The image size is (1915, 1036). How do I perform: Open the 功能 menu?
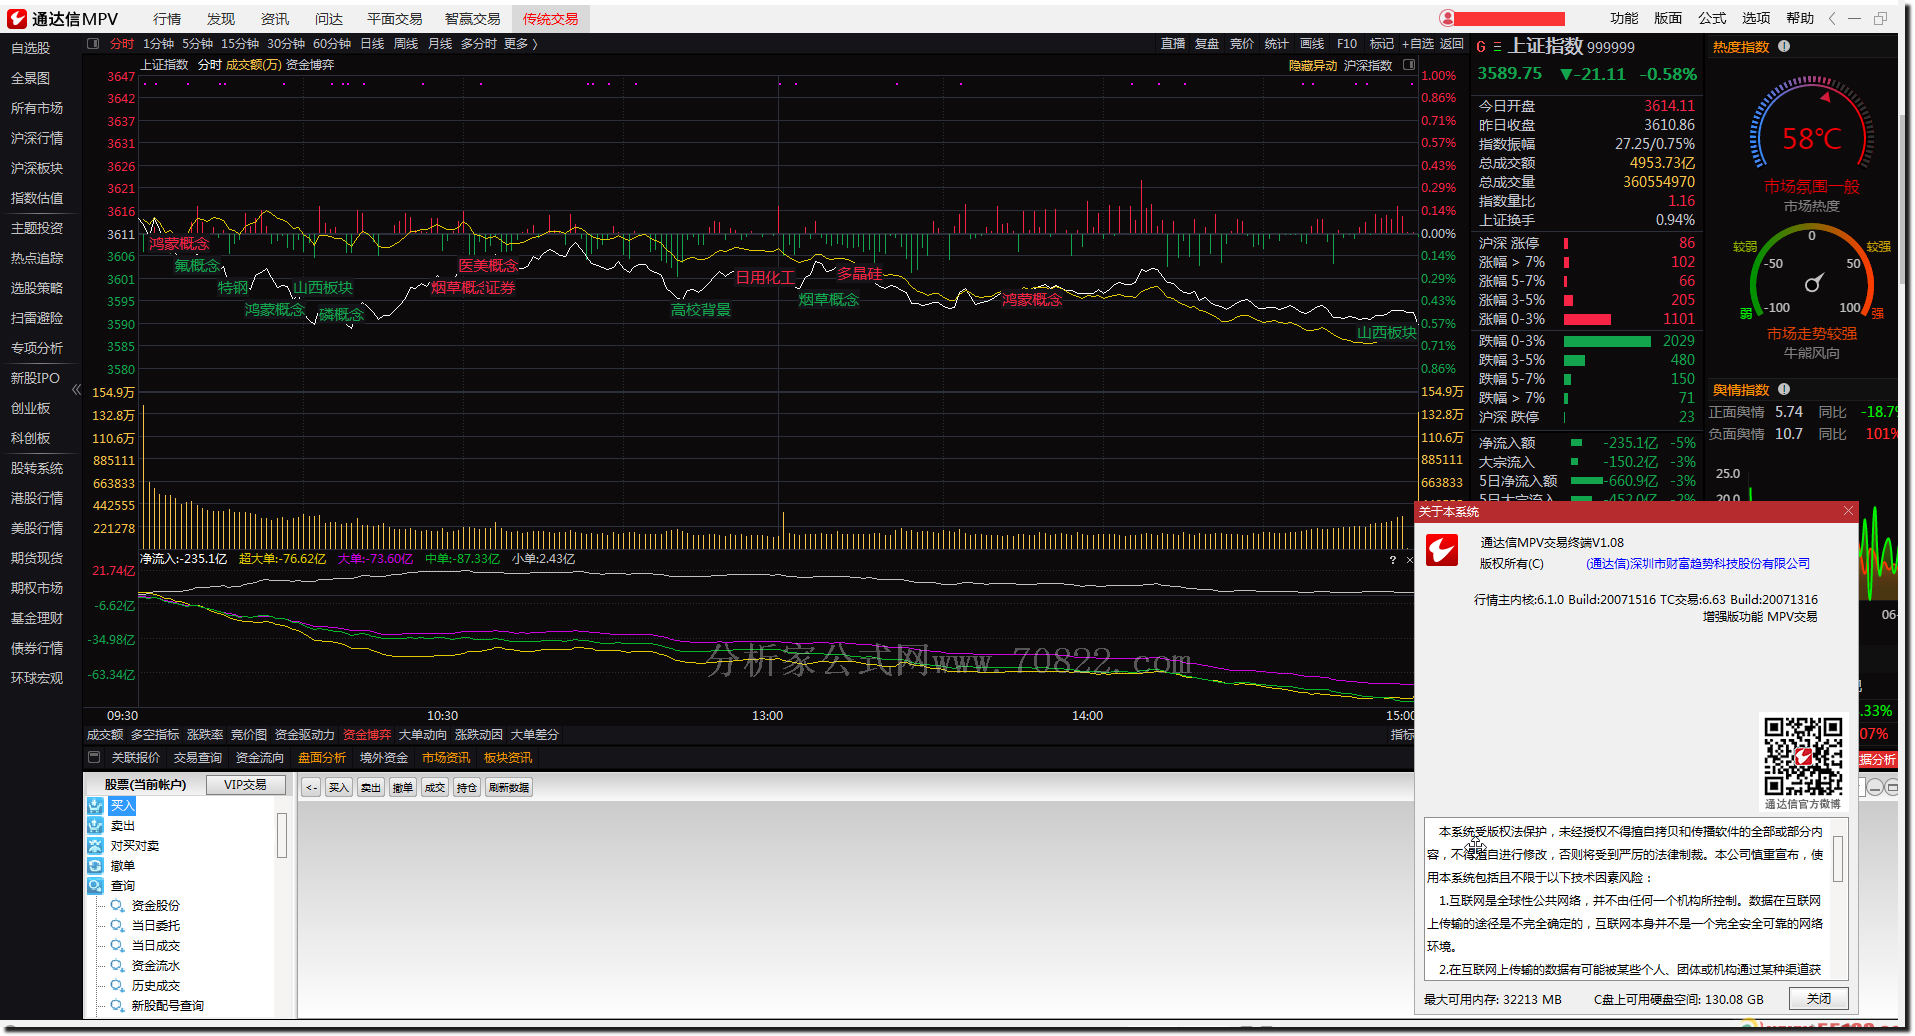pos(1624,18)
